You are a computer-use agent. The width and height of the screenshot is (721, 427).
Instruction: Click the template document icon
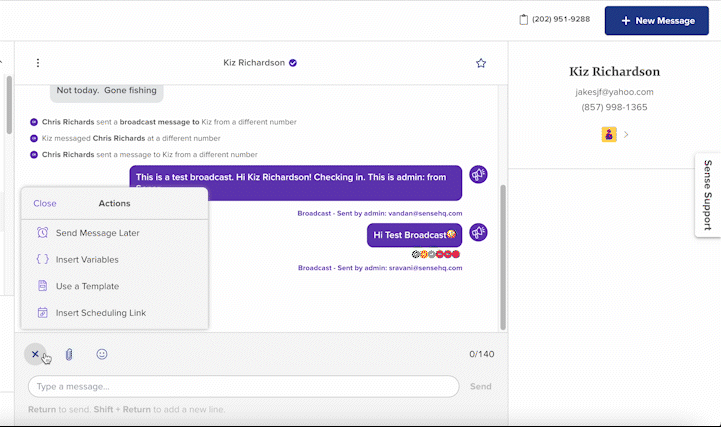click(42, 286)
